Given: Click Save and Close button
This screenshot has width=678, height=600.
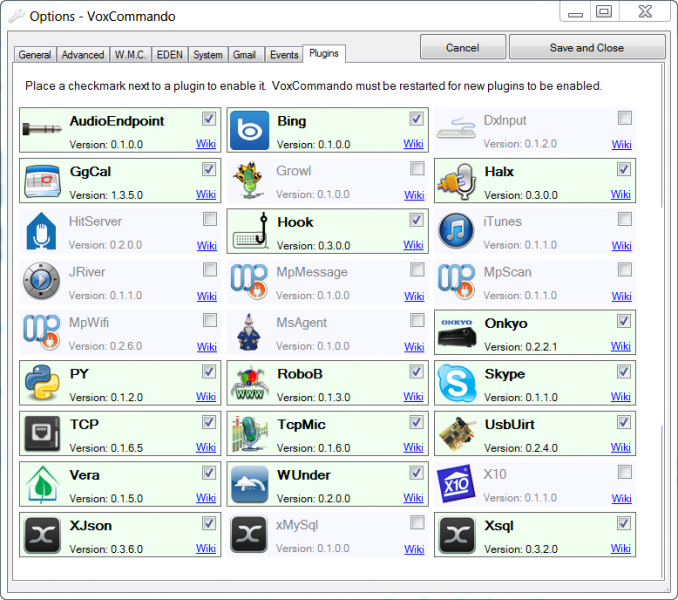Looking at the screenshot, I should (x=587, y=48).
